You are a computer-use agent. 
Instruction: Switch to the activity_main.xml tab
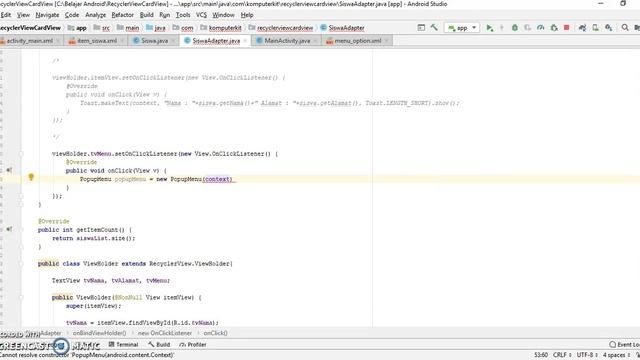pyautogui.click(x=29, y=41)
